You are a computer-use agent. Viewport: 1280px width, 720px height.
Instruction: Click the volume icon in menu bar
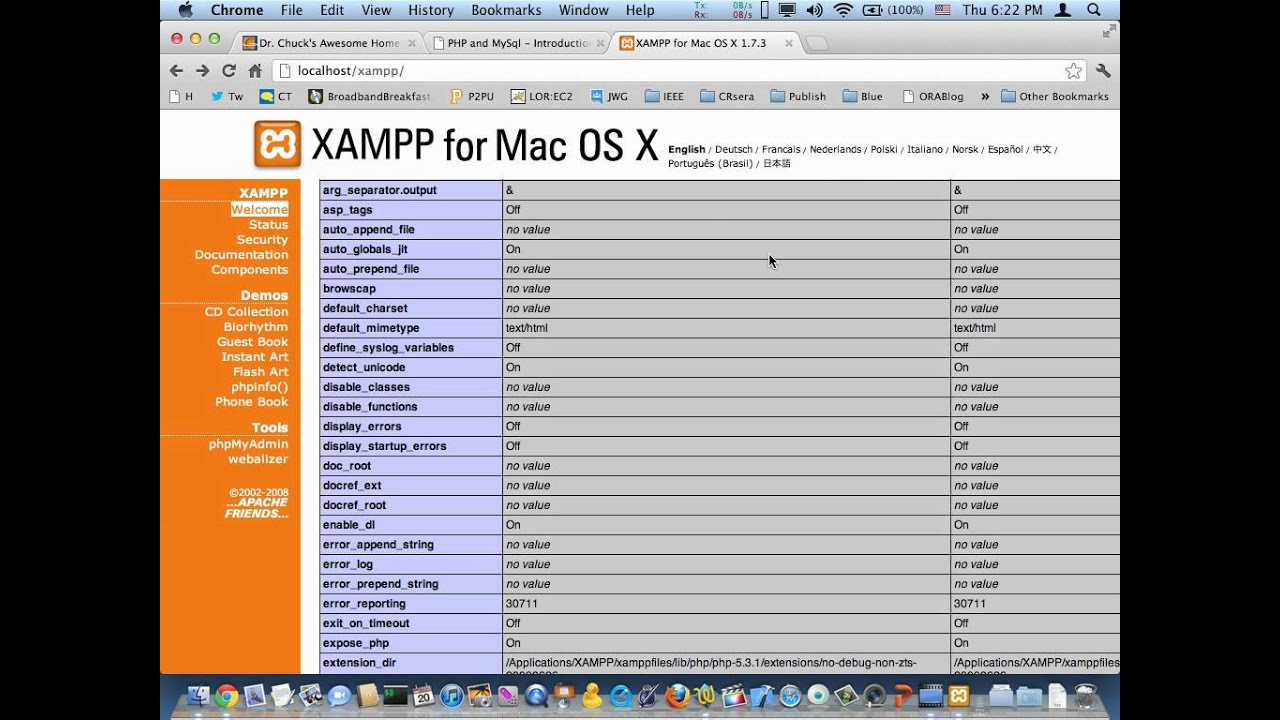pyautogui.click(x=814, y=10)
